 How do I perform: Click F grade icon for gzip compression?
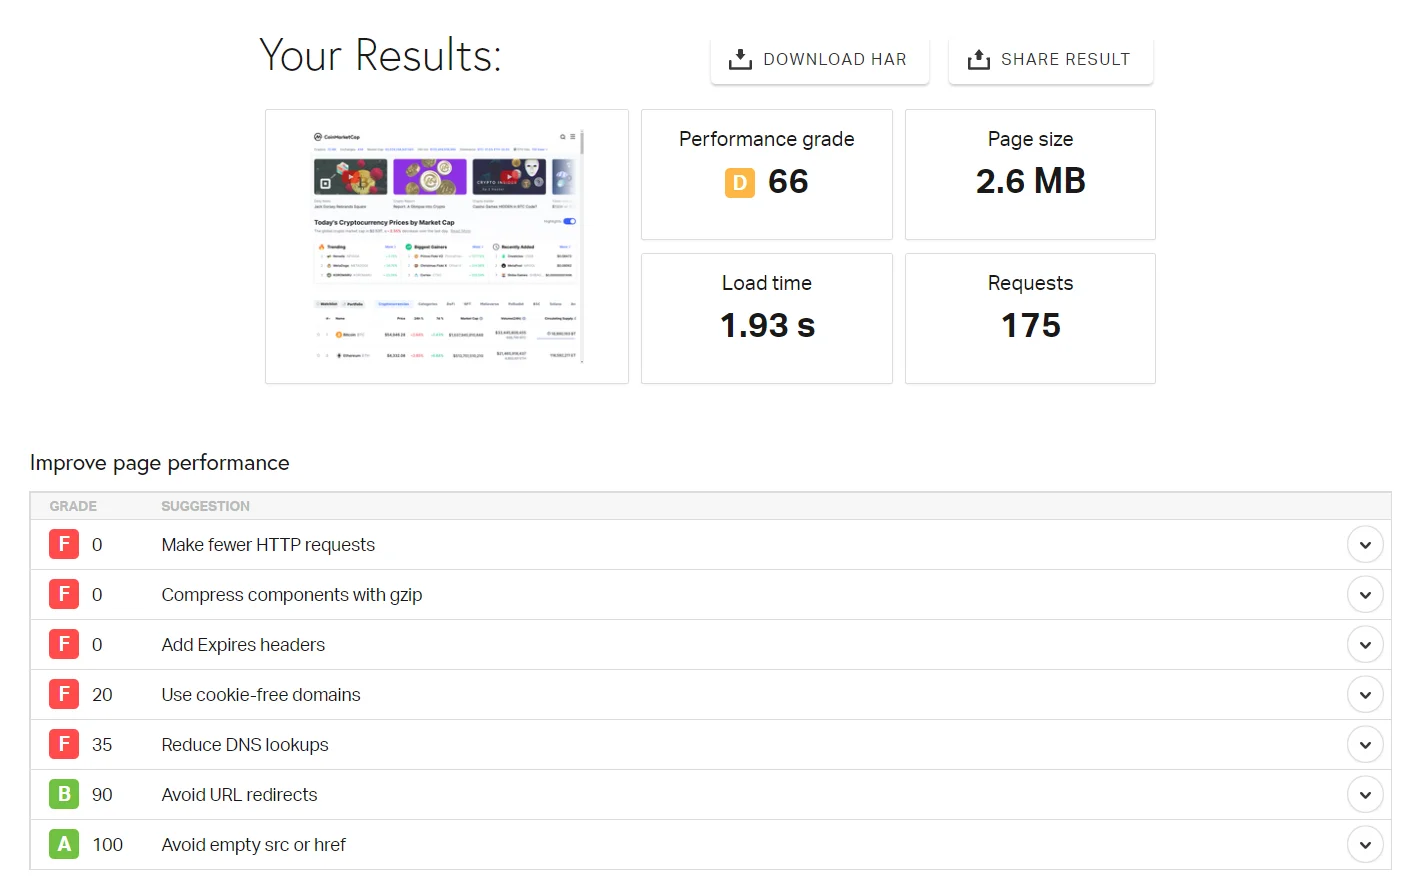[x=64, y=595]
